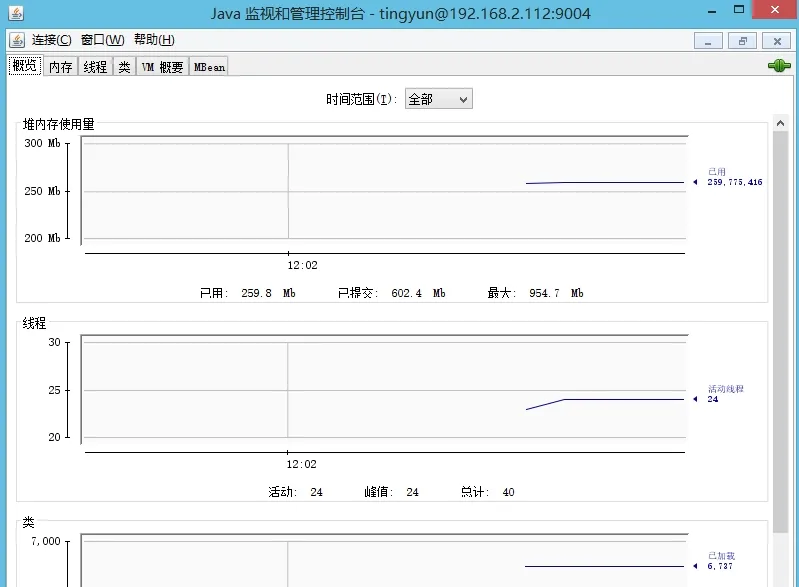Screen dimensions: 799x587
Task: Restore the inner connection window
Action: tap(742, 41)
